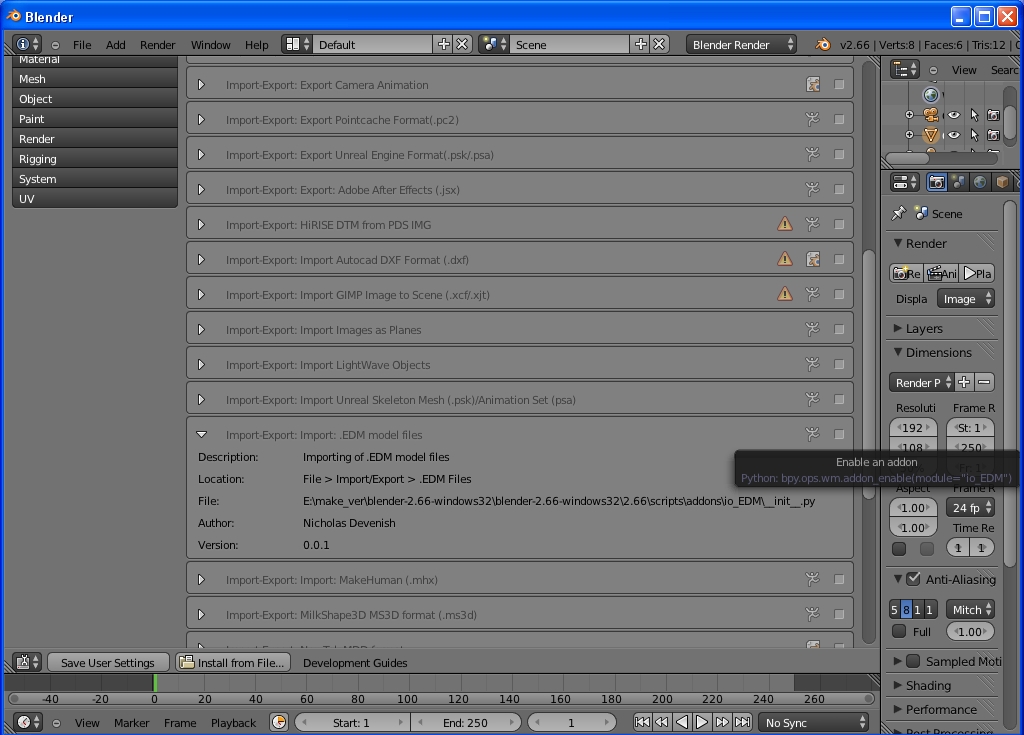
Task: Disable the Anti-Aliasing checkbox
Action: coord(914,579)
